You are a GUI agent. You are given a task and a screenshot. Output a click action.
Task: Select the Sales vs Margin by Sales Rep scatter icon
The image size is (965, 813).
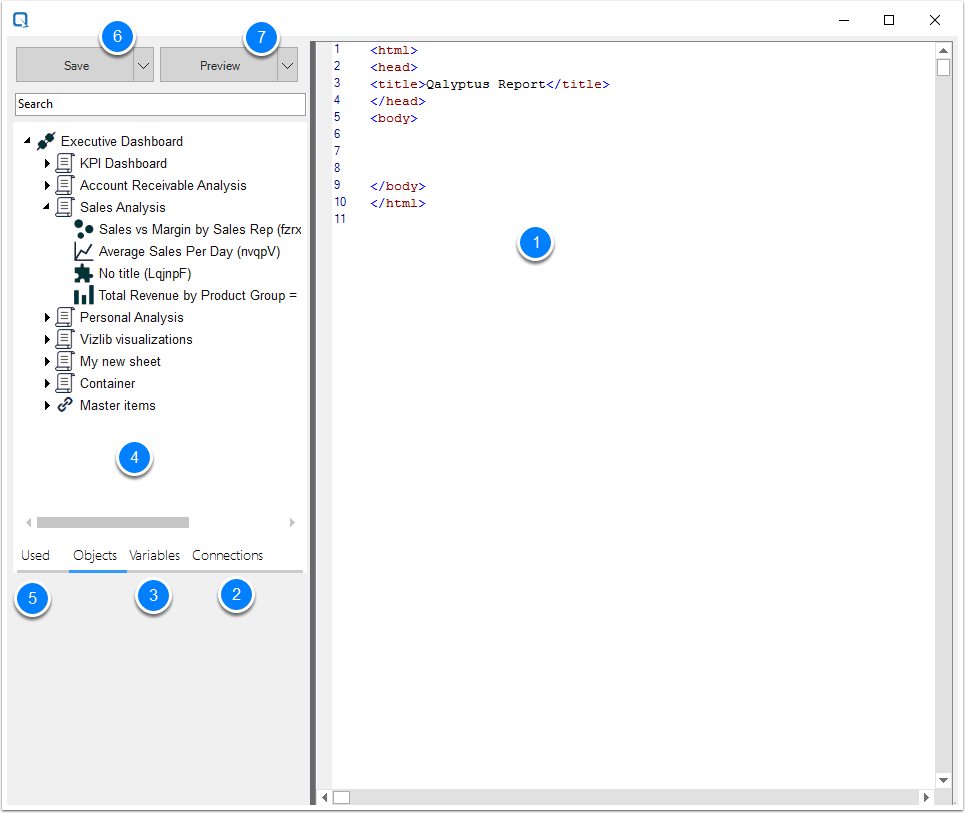pyautogui.click(x=84, y=228)
